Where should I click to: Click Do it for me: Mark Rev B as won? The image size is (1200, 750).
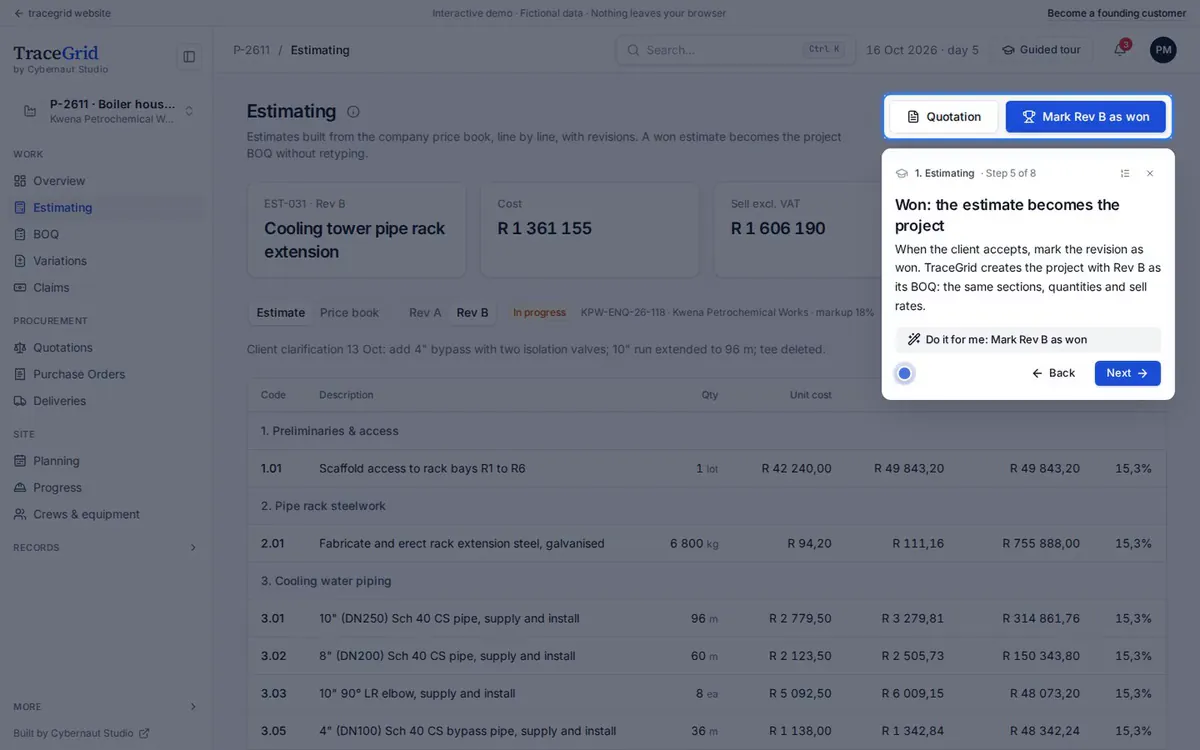(1028, 340)
